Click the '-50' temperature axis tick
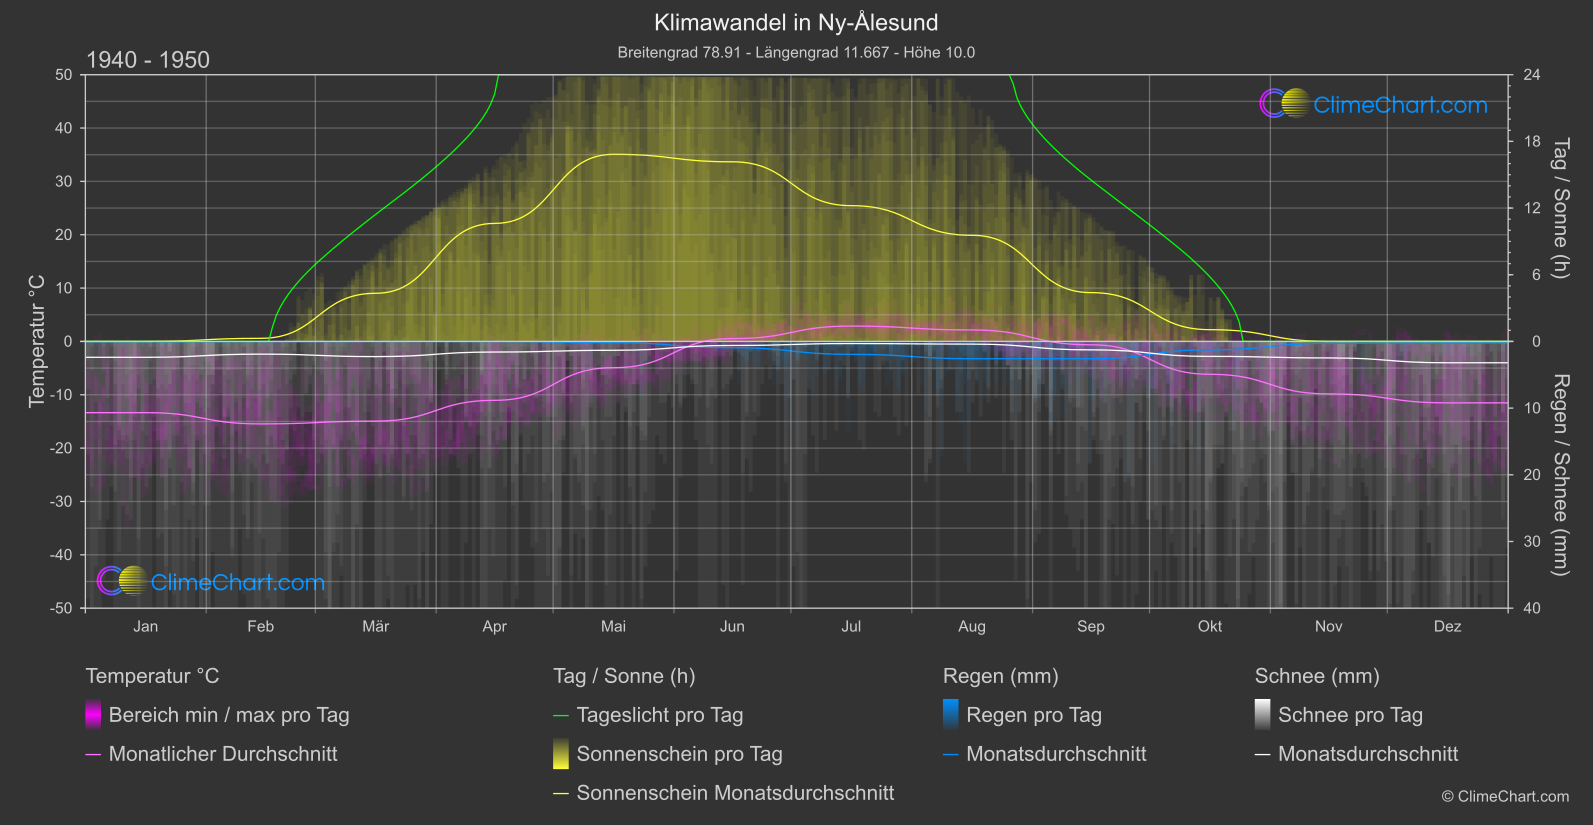 coord(61,608)
